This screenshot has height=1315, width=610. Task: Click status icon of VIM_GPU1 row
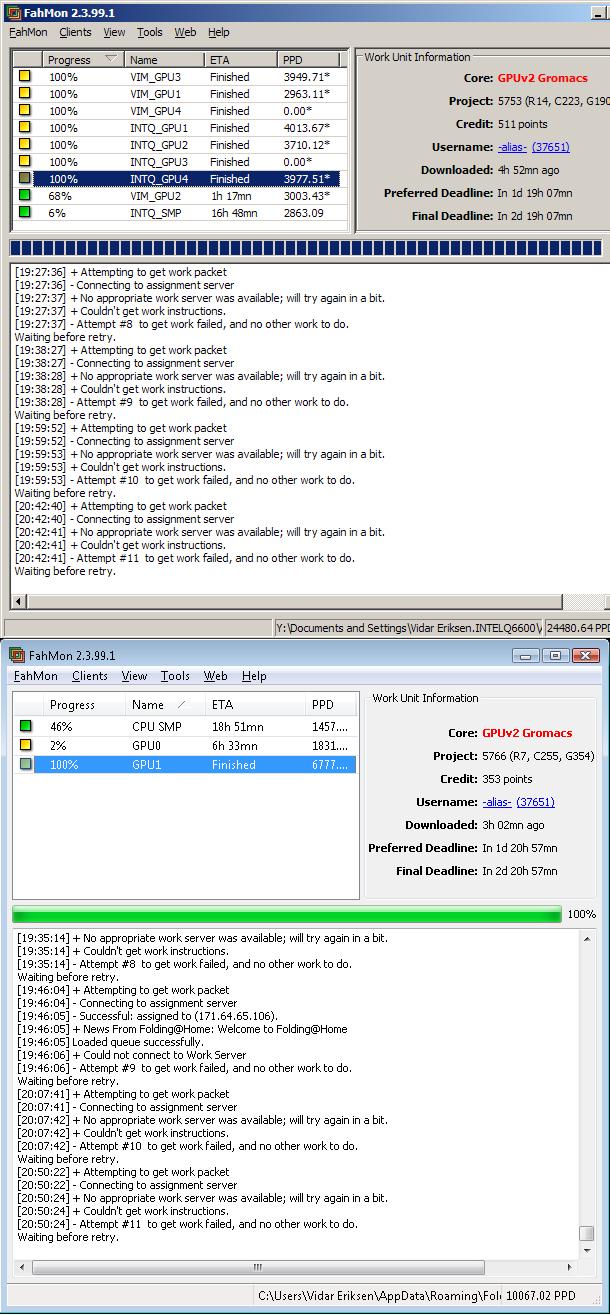tap(25, 94)
